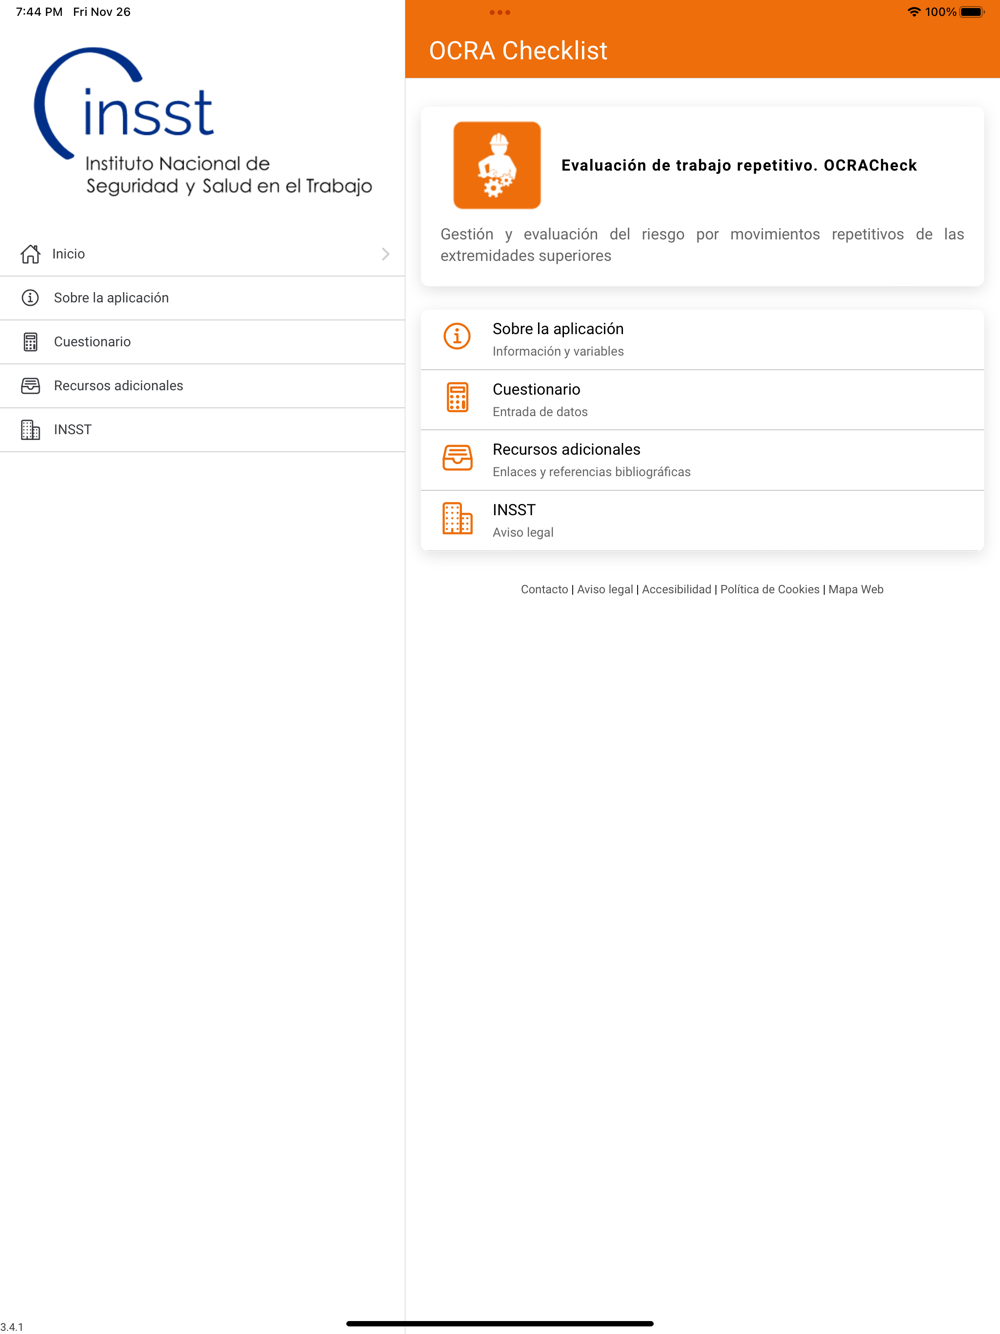Open the Aviso legal footer link
This screenshot has width=1000, height=1334.
tap(605, 590)
